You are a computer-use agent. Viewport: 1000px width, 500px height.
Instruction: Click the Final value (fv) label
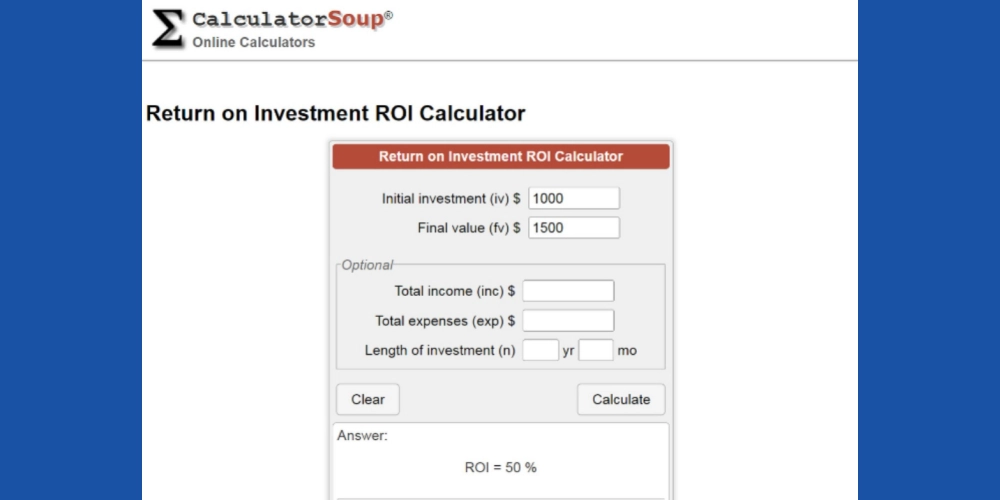pyautogui.click(x=468, y=228)
